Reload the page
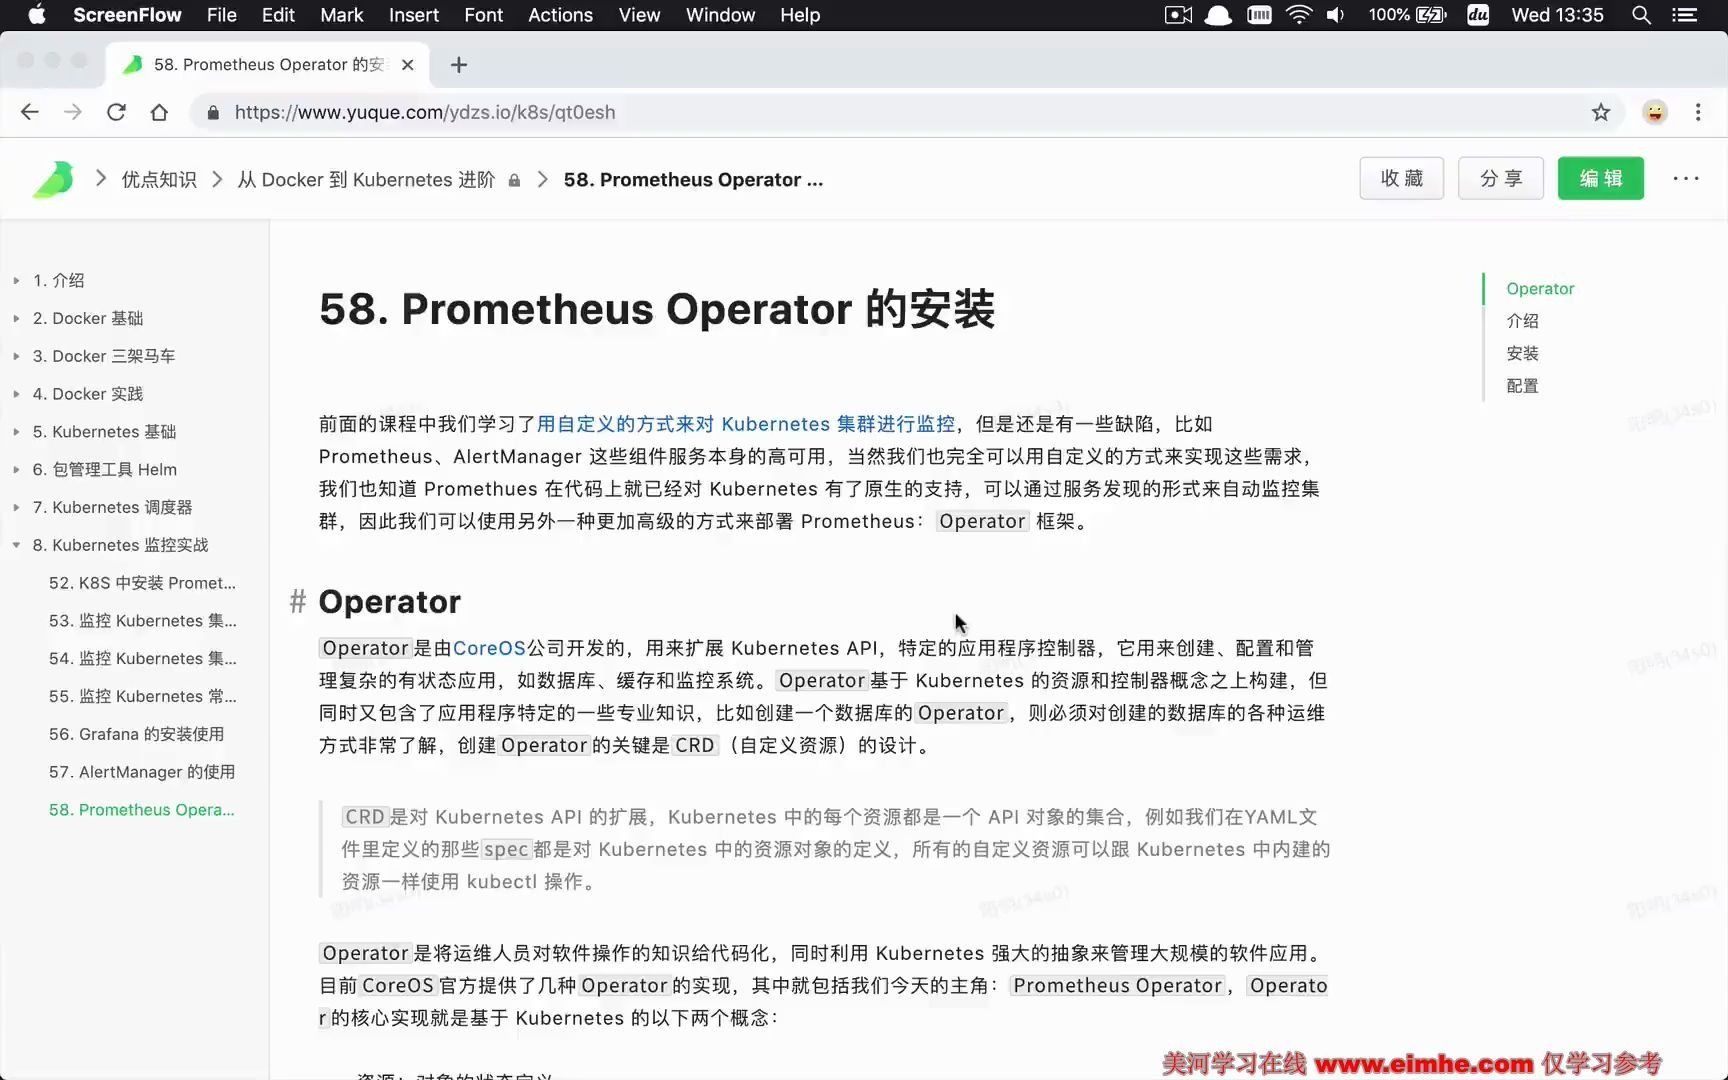 point(116,112)
